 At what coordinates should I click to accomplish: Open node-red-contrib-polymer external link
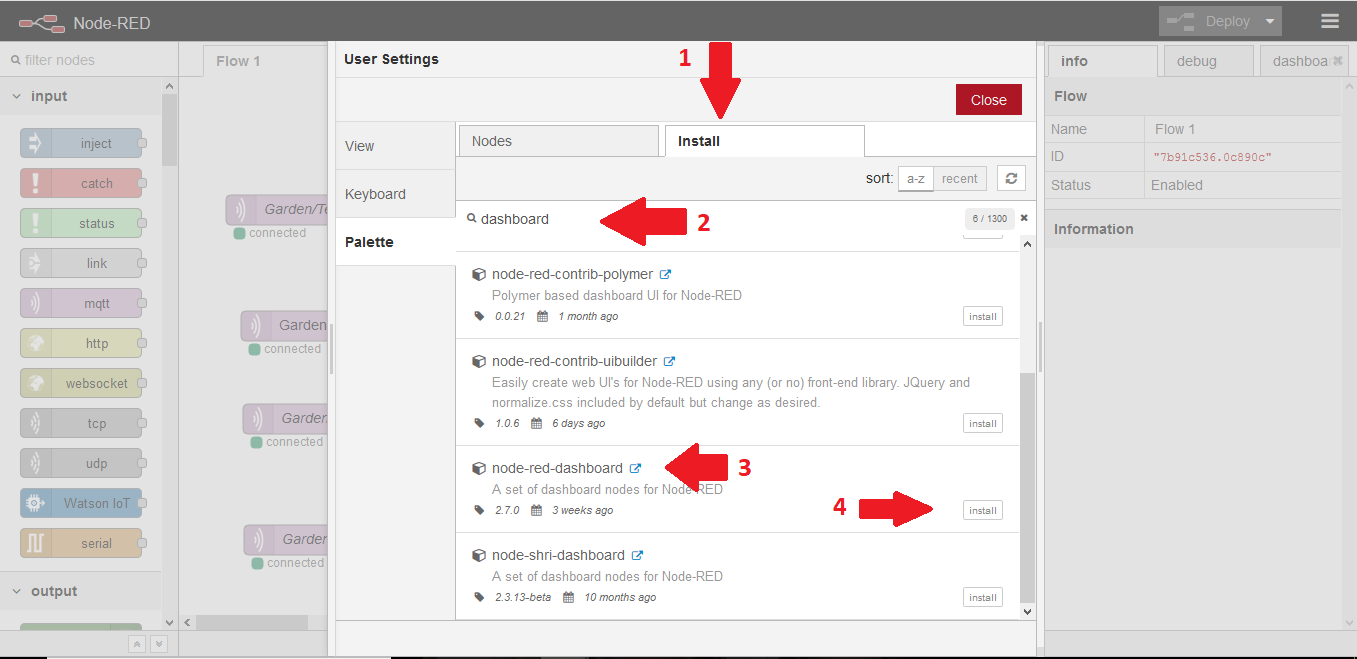(665, 274)
